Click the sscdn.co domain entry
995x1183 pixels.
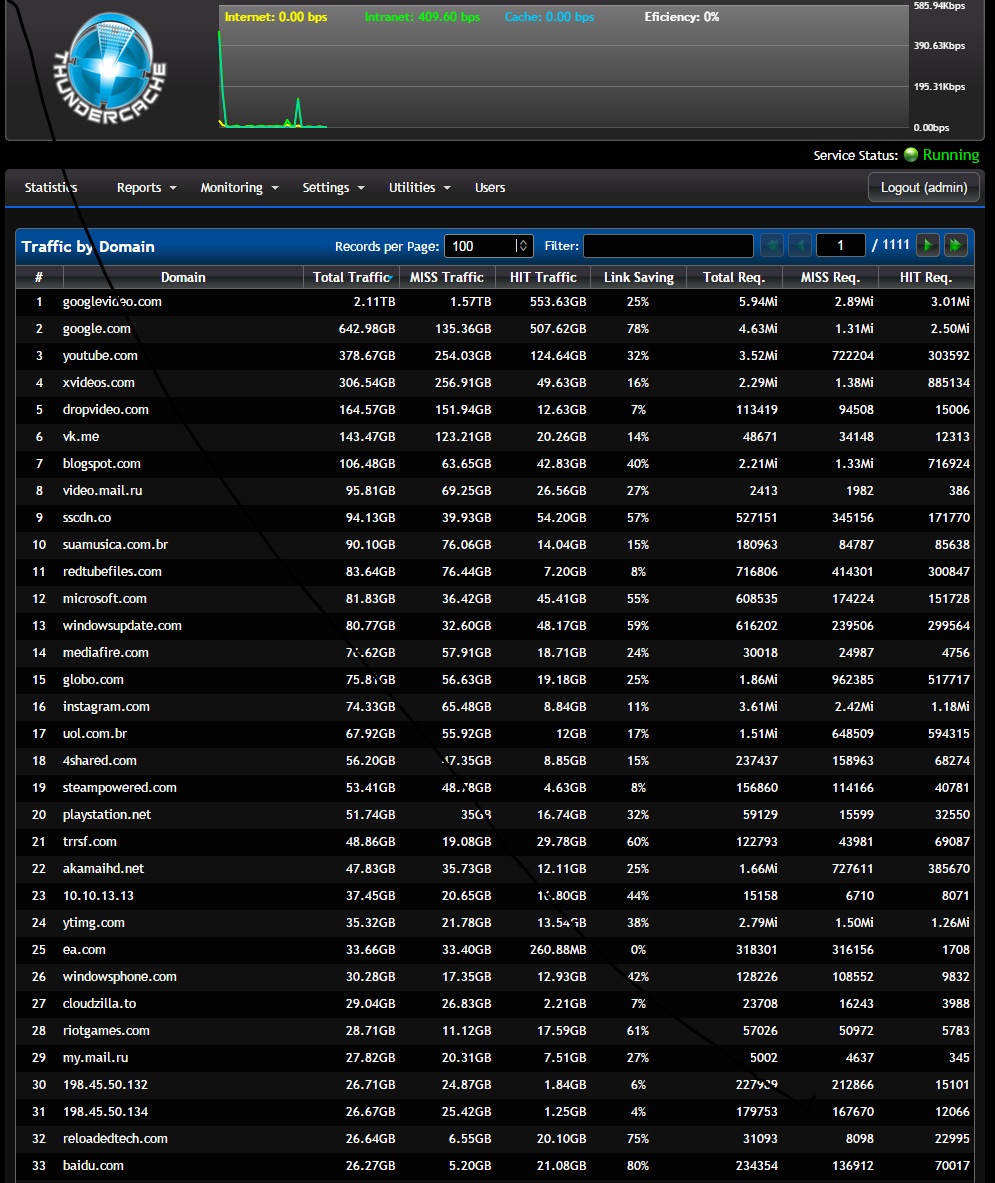[87, 518]
